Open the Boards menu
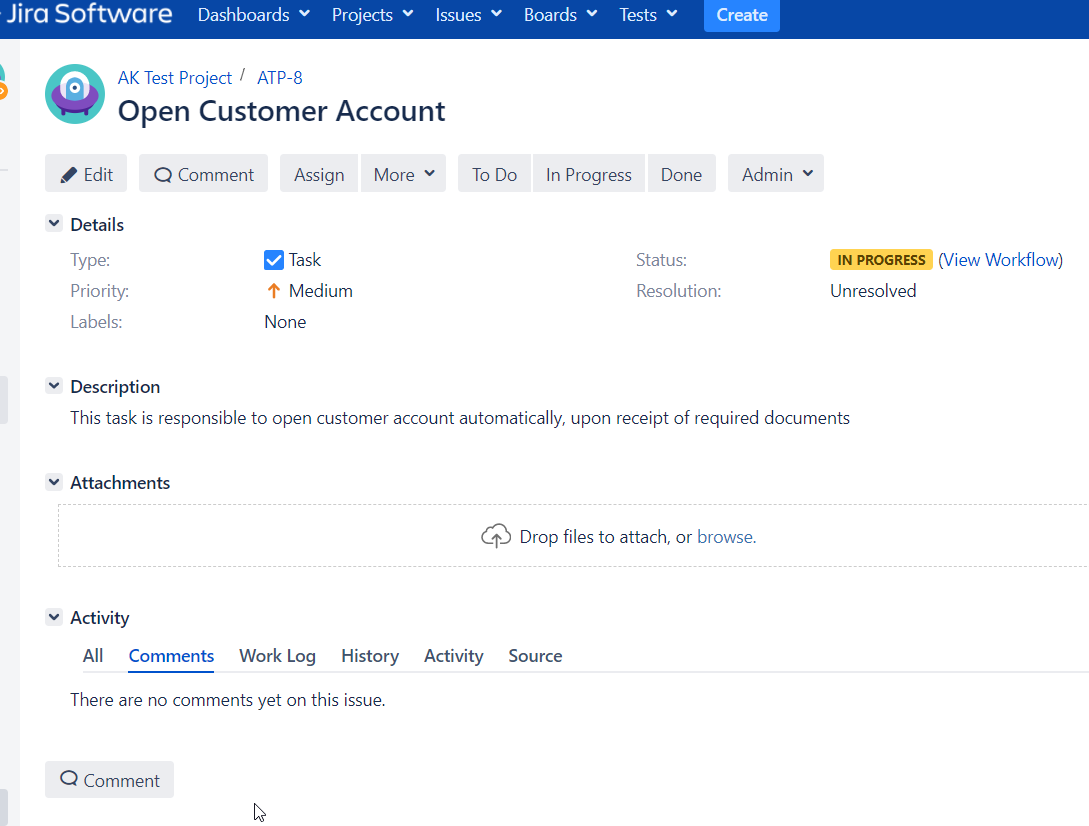1089x826 pixels. 560,15
